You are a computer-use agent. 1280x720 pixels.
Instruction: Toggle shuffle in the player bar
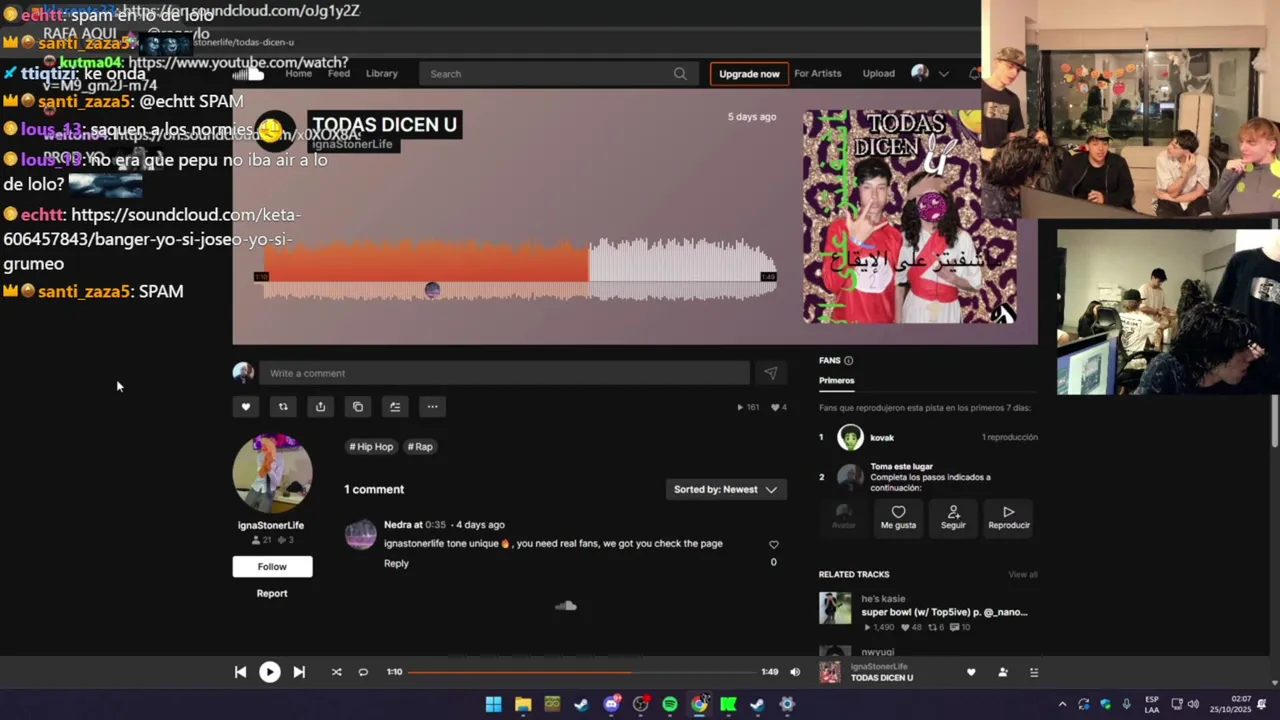(336, 672)
